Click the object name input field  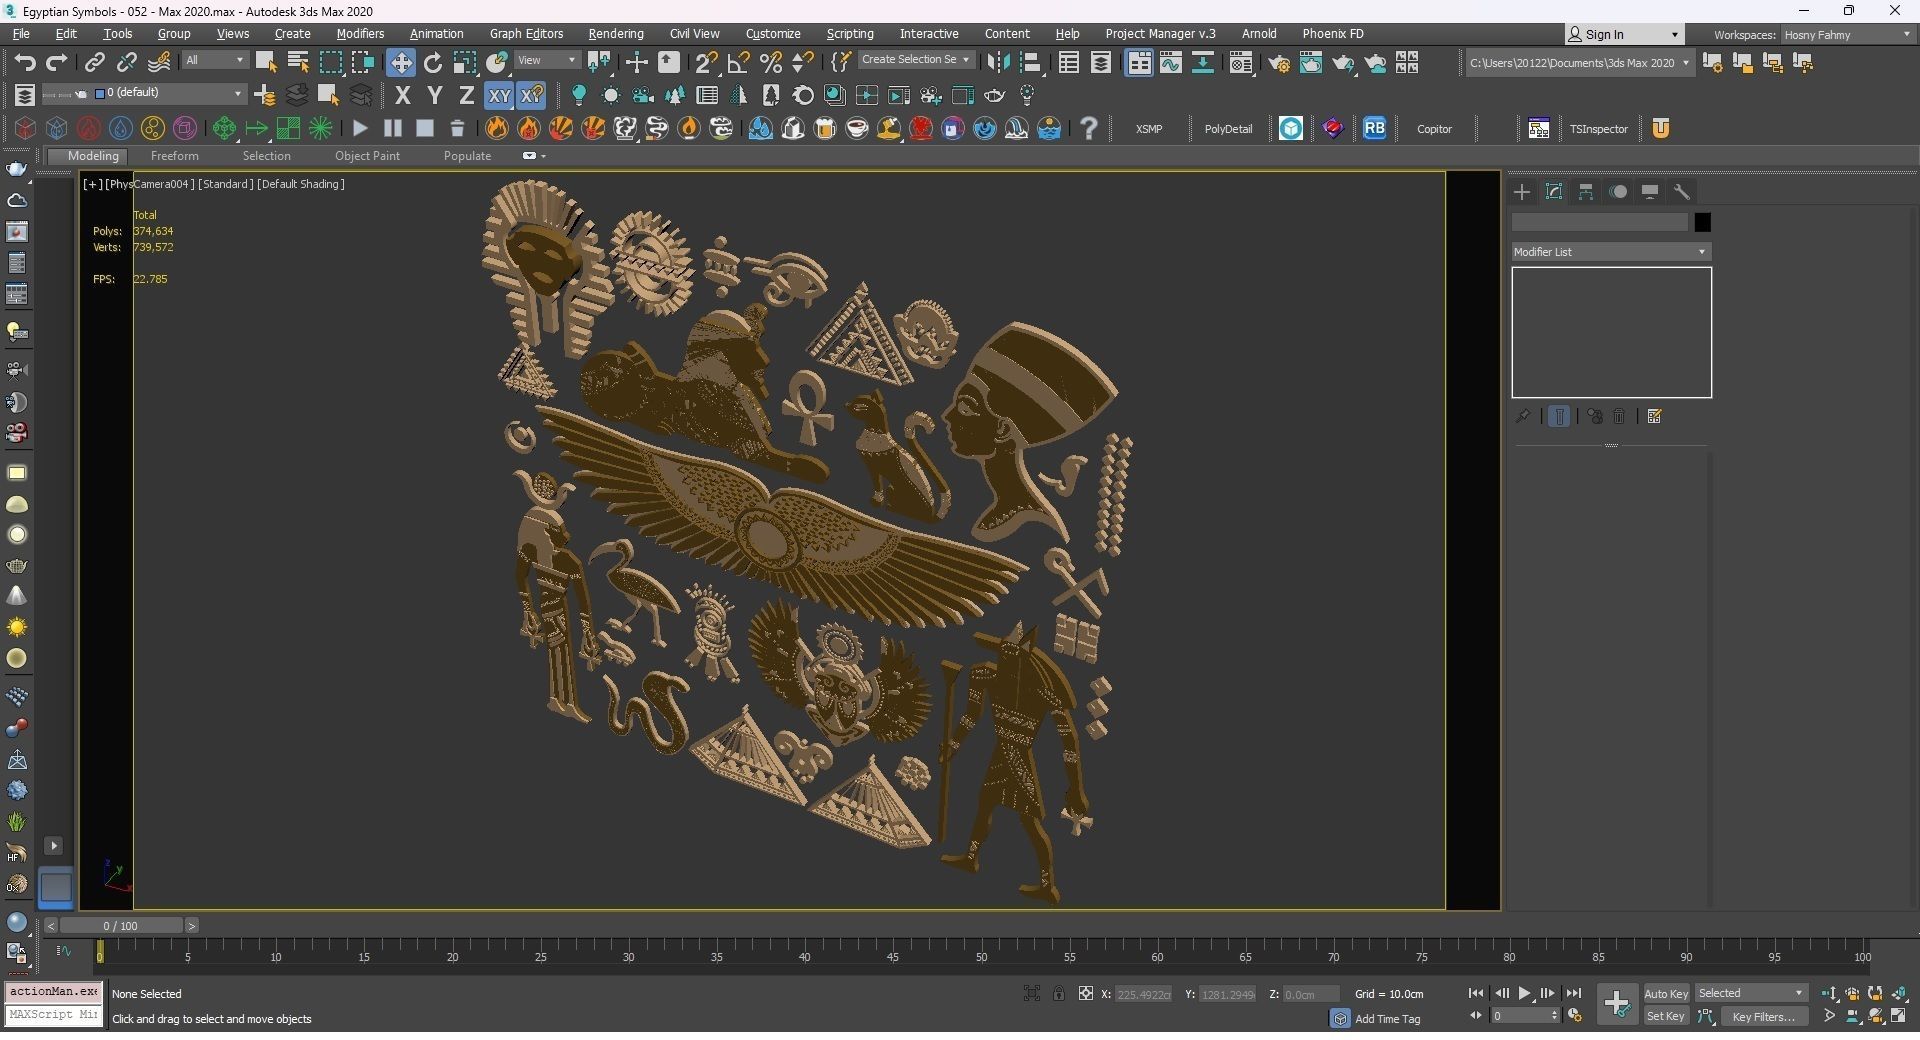[x=1599, y=222]
